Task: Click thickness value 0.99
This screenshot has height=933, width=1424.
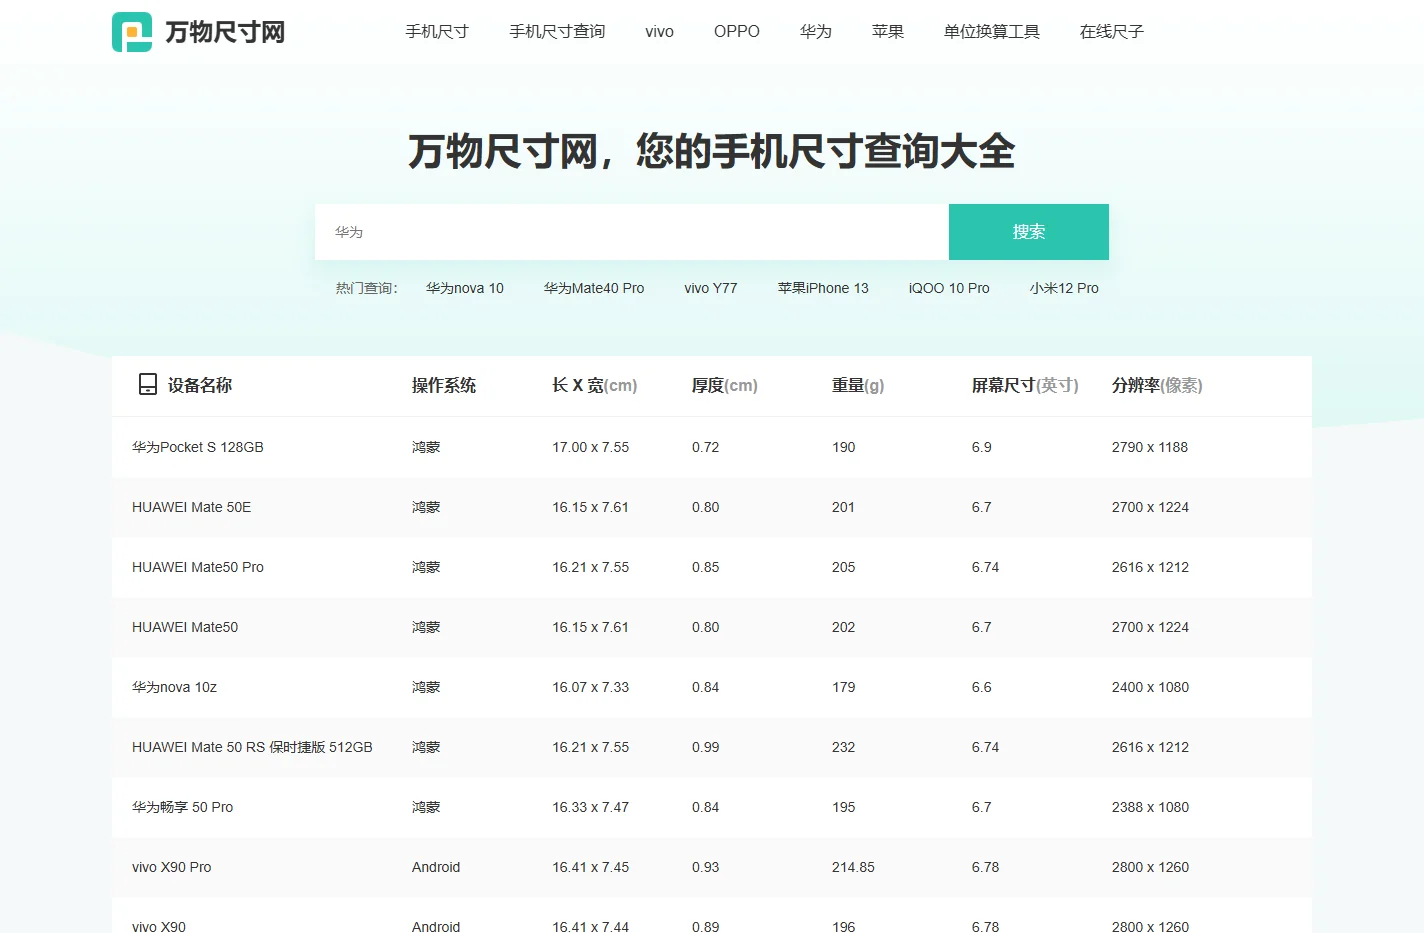Action: pos(706,747)
